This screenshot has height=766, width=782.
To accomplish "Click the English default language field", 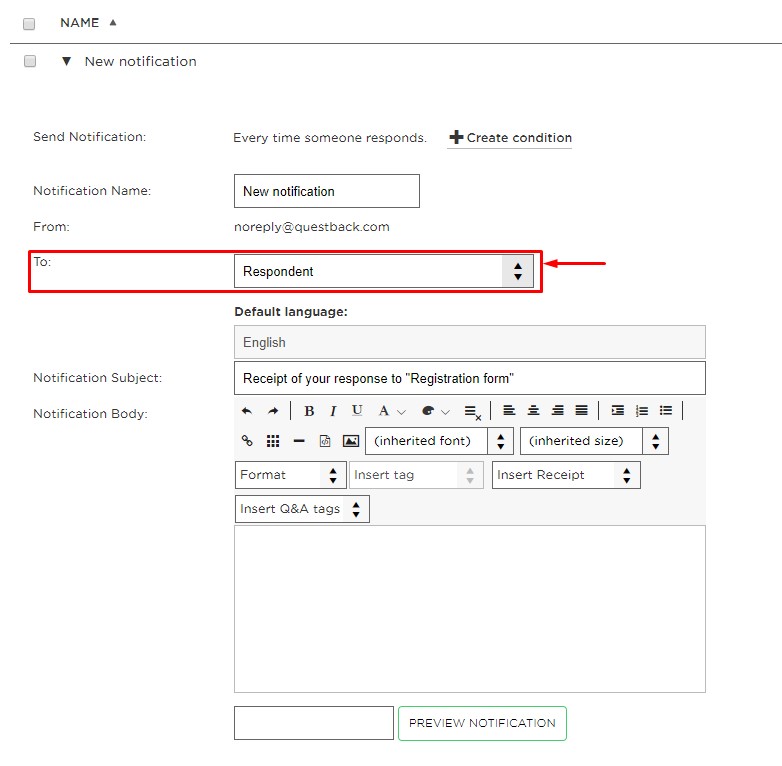I will 470,342.
